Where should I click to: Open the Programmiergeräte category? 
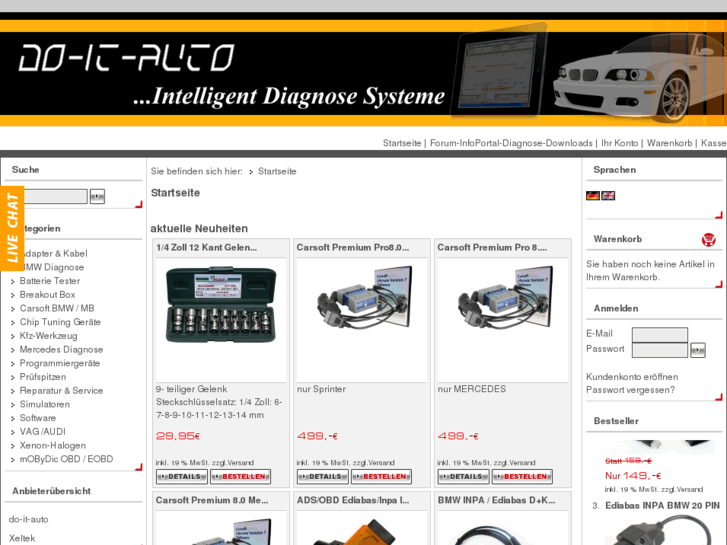[60, 363]
